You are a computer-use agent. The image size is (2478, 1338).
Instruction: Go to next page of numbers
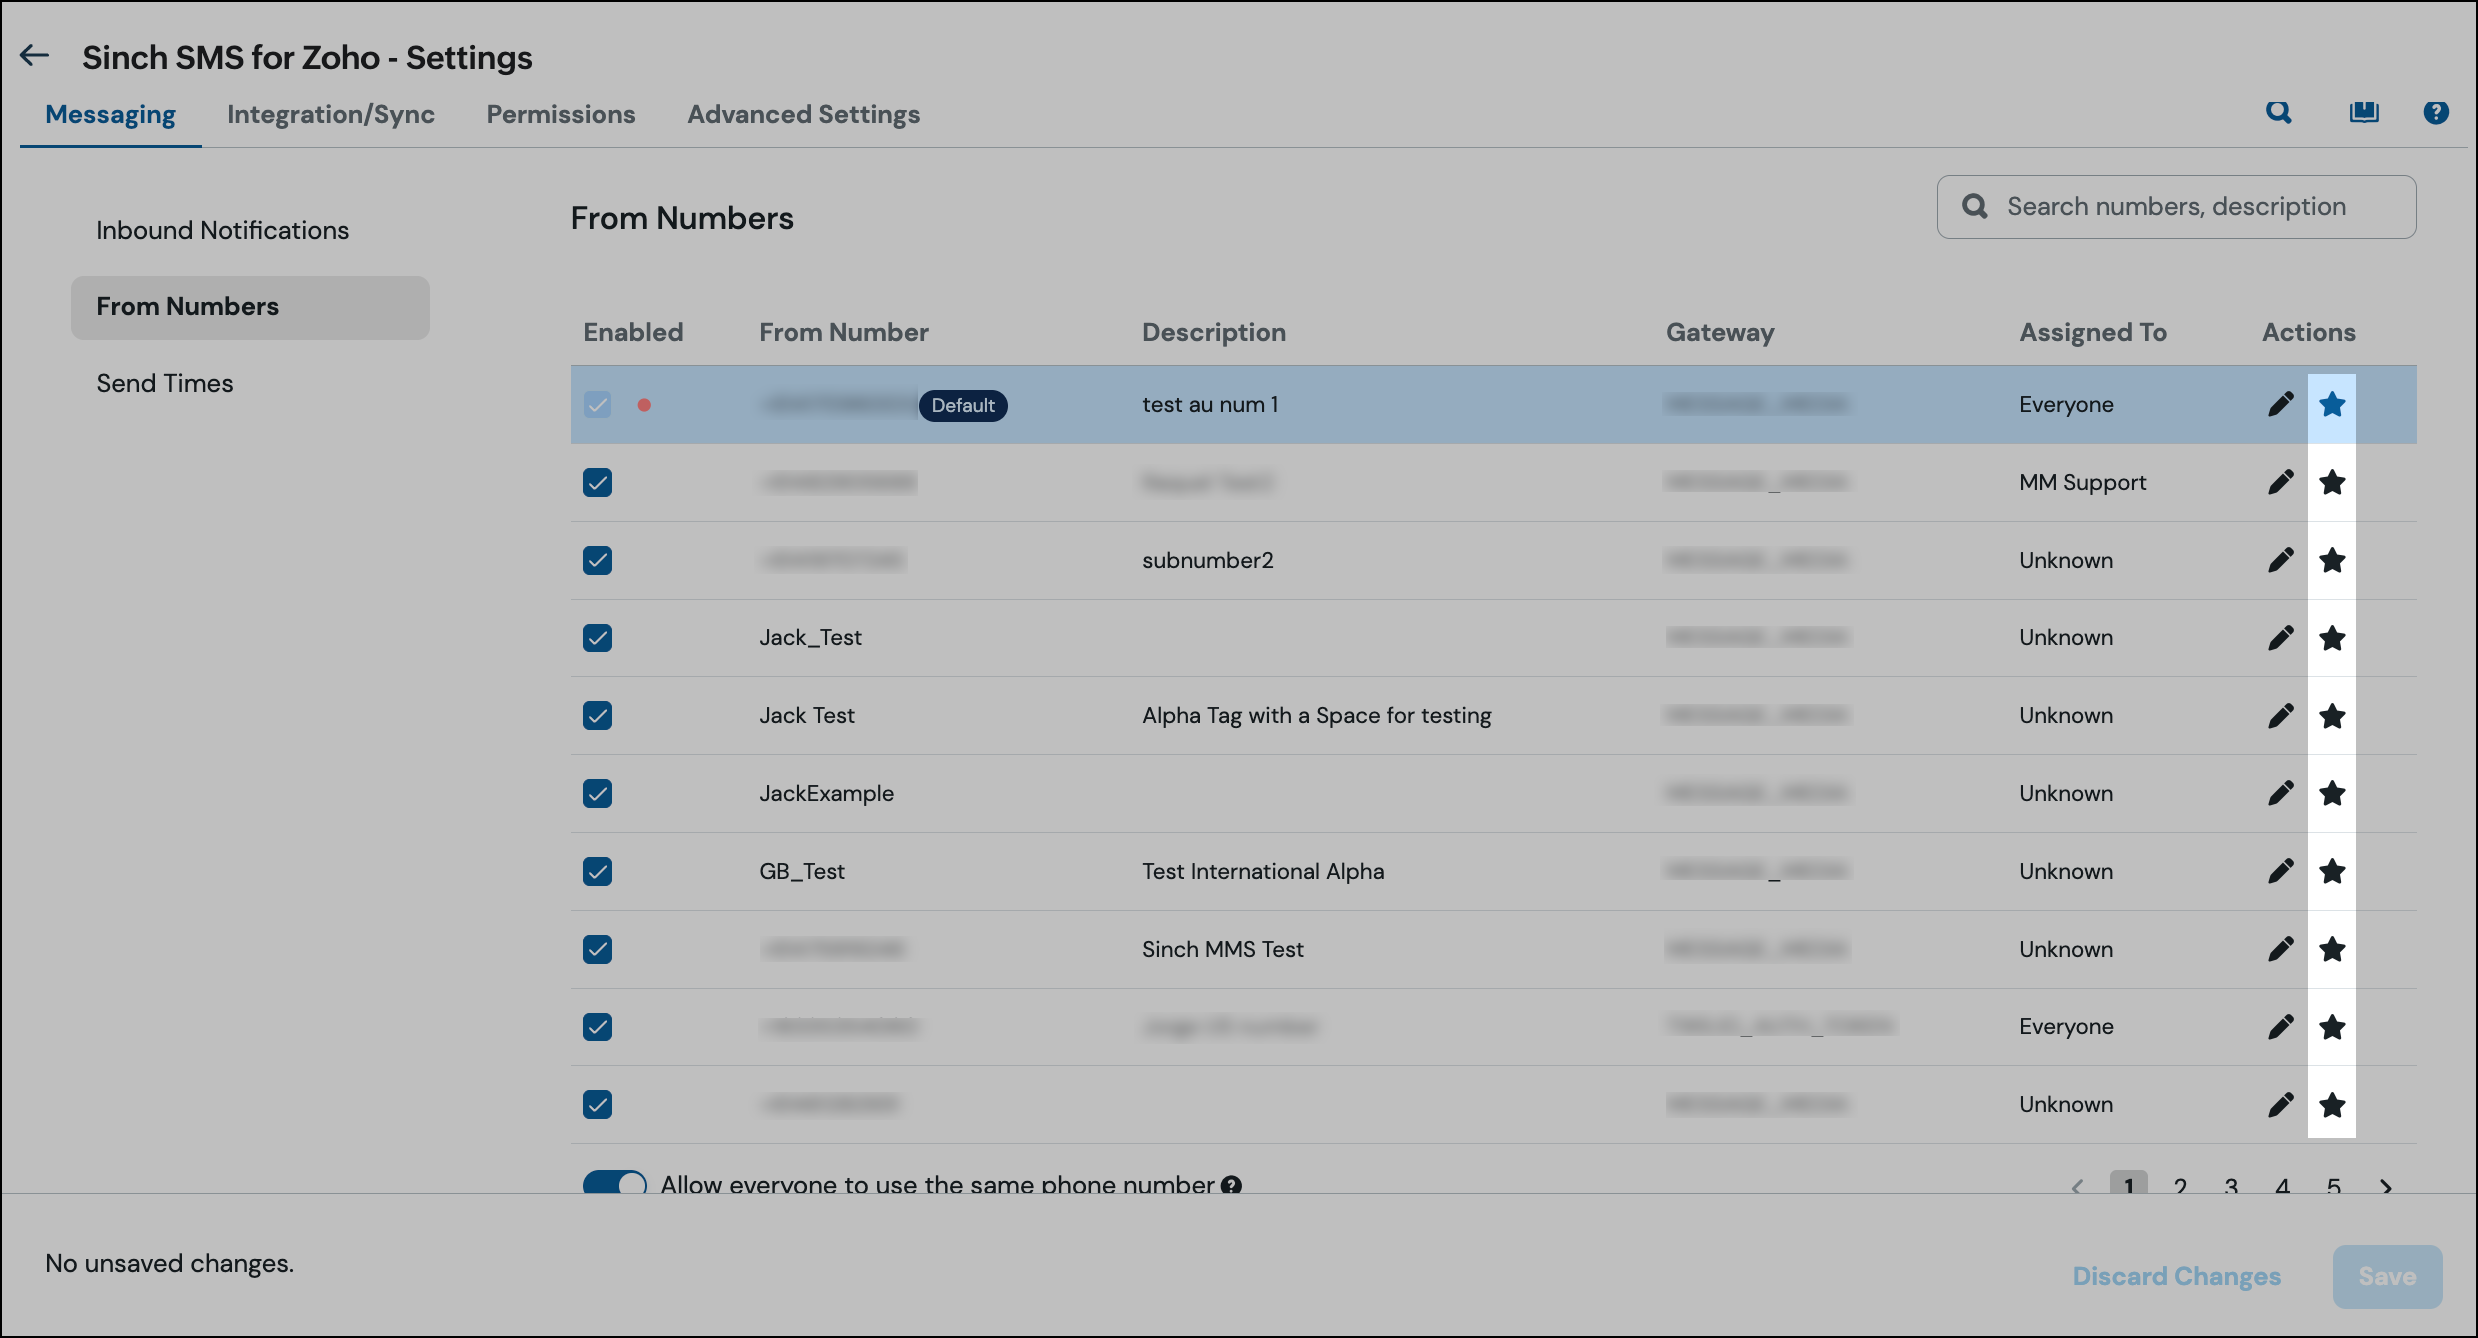(x=2386, y=1187)
